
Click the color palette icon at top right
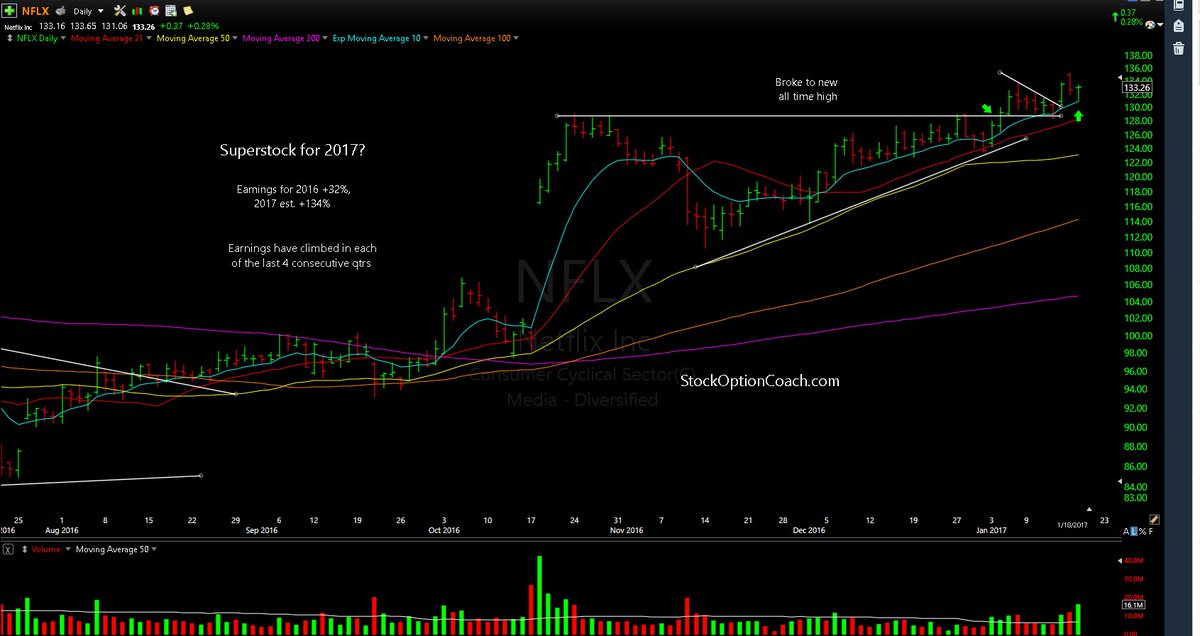point(1150,24)
